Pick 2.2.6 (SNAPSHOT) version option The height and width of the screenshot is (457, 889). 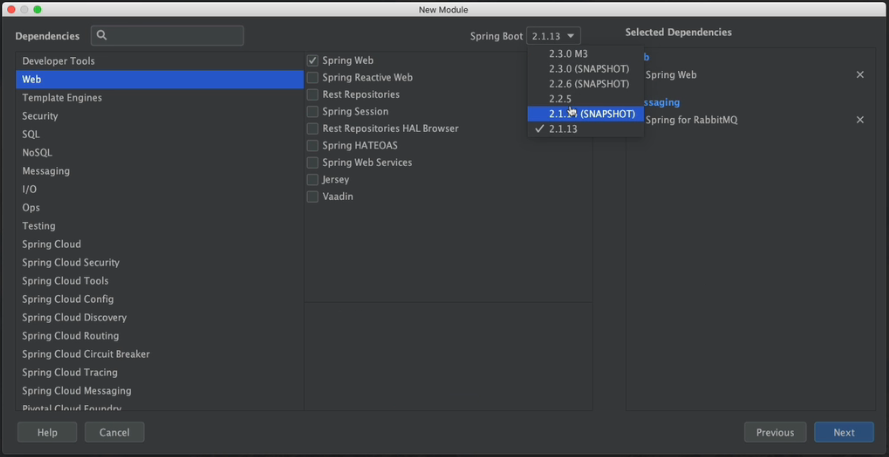(589, 84)
